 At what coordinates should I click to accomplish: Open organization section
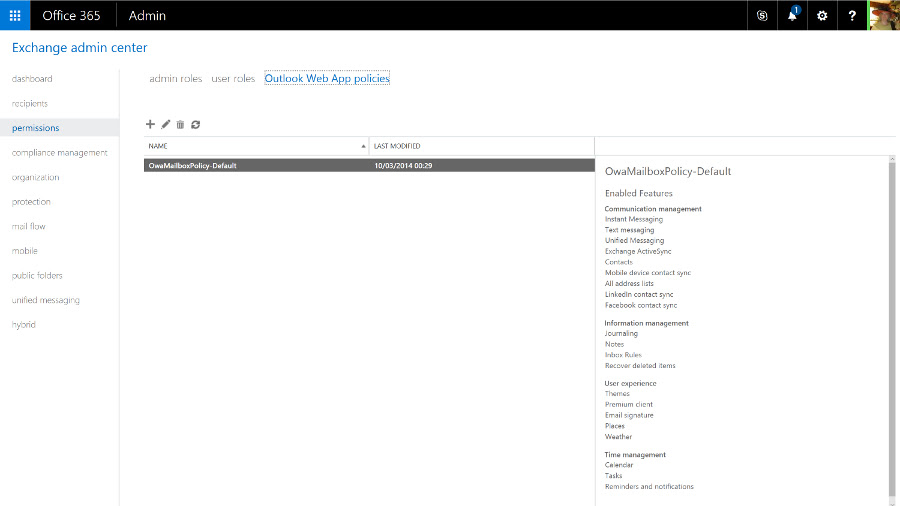(x=36, y=177)
